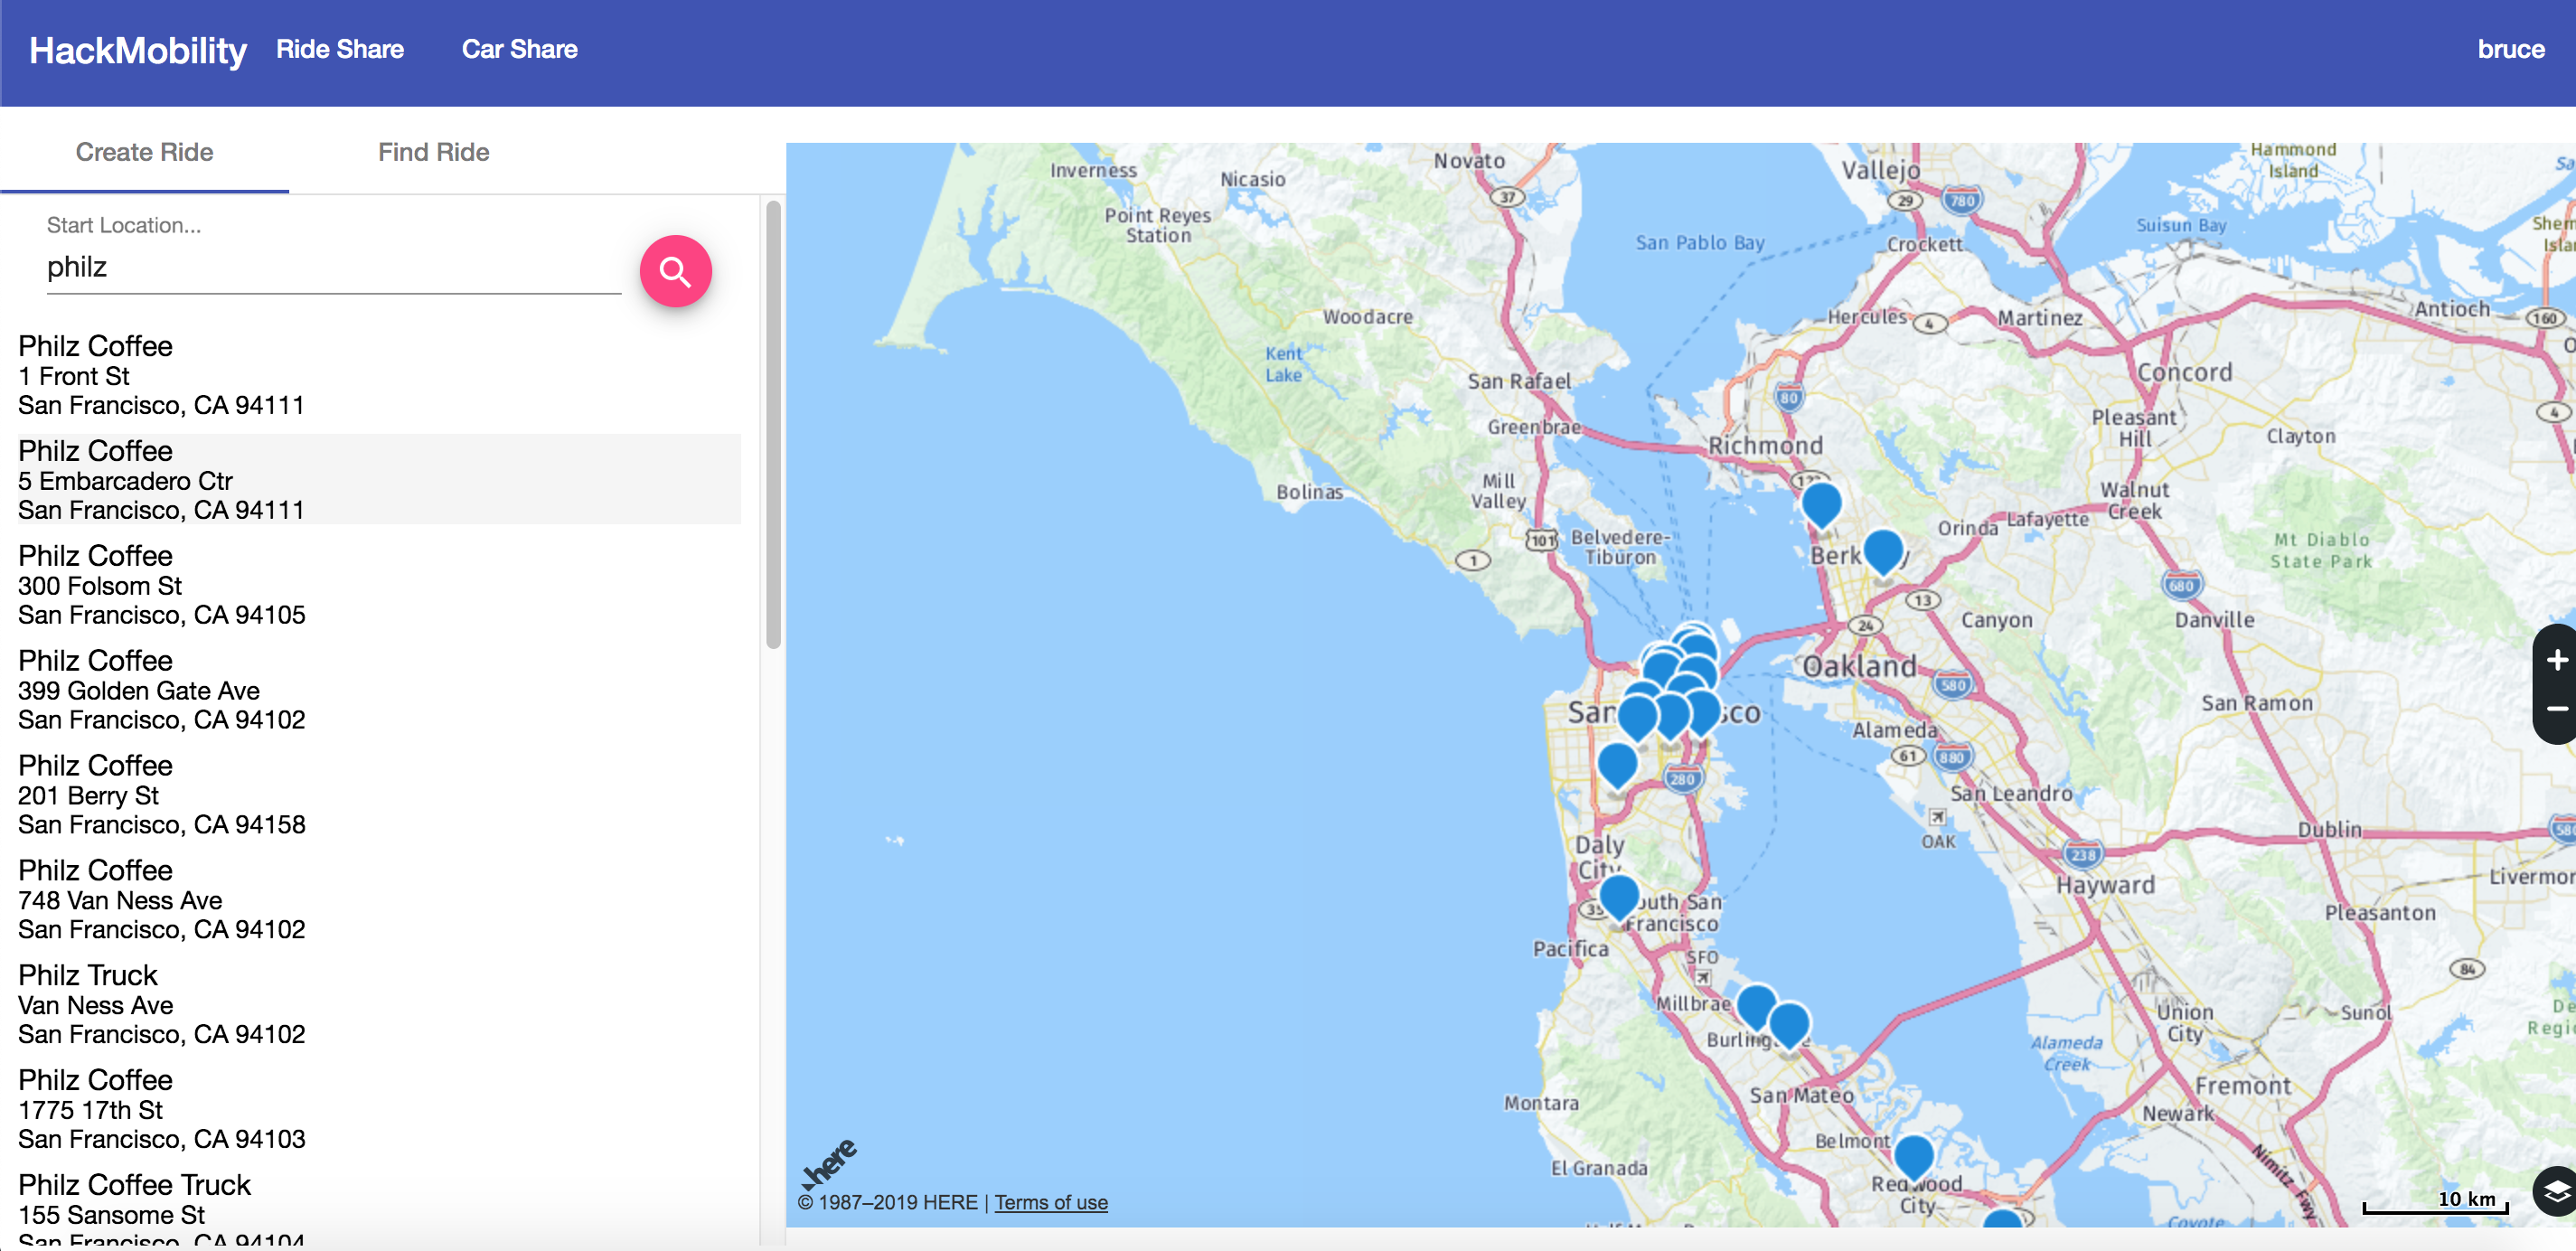Image resolution: width=2576 pixels, height=1251 pixels.
Task: Zoom in with the map plus button
Action: point(2556,660)
